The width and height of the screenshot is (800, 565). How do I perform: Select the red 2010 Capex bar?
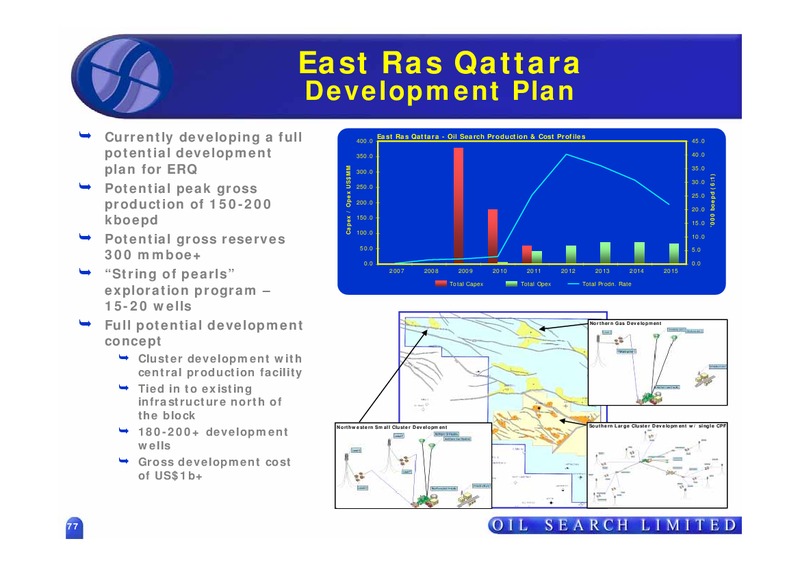point(492,236)
